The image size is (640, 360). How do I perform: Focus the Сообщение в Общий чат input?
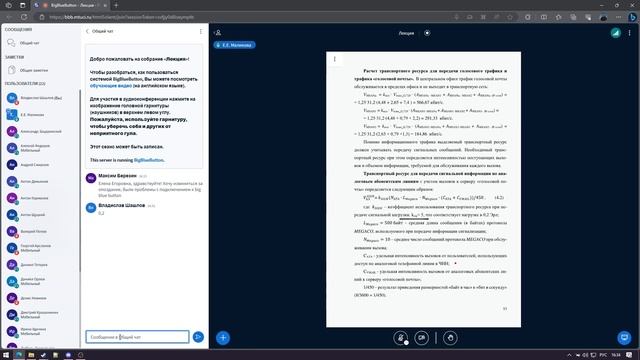(x=138, y=337)
